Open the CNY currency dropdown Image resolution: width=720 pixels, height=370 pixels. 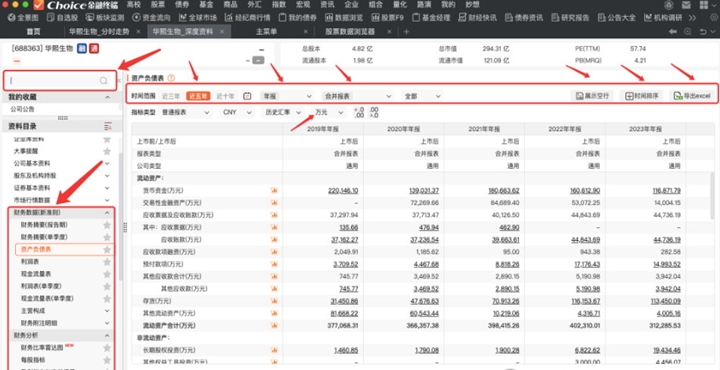coord(237,112)
